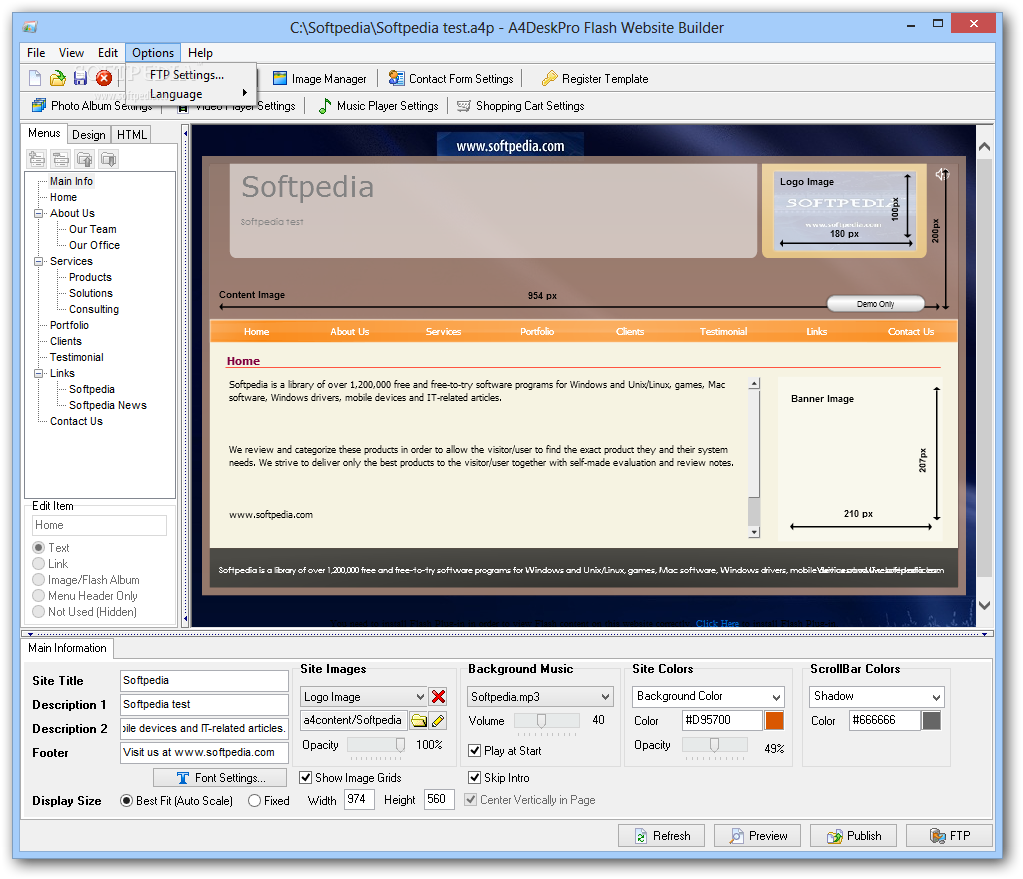Open Photo Album Settings

(x=92, y=106)
